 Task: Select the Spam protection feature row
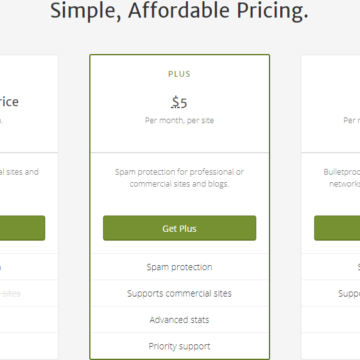(179, 267)
